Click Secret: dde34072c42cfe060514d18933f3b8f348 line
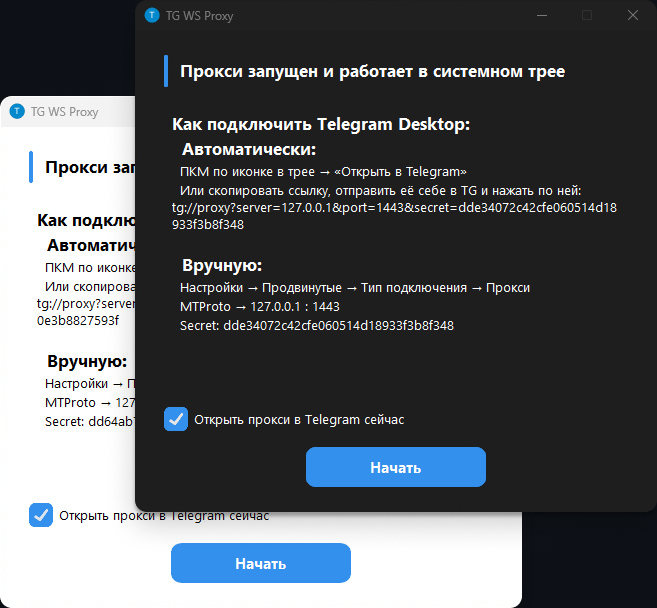The width and height of the screenshot is (657, 608). [317, 326]
